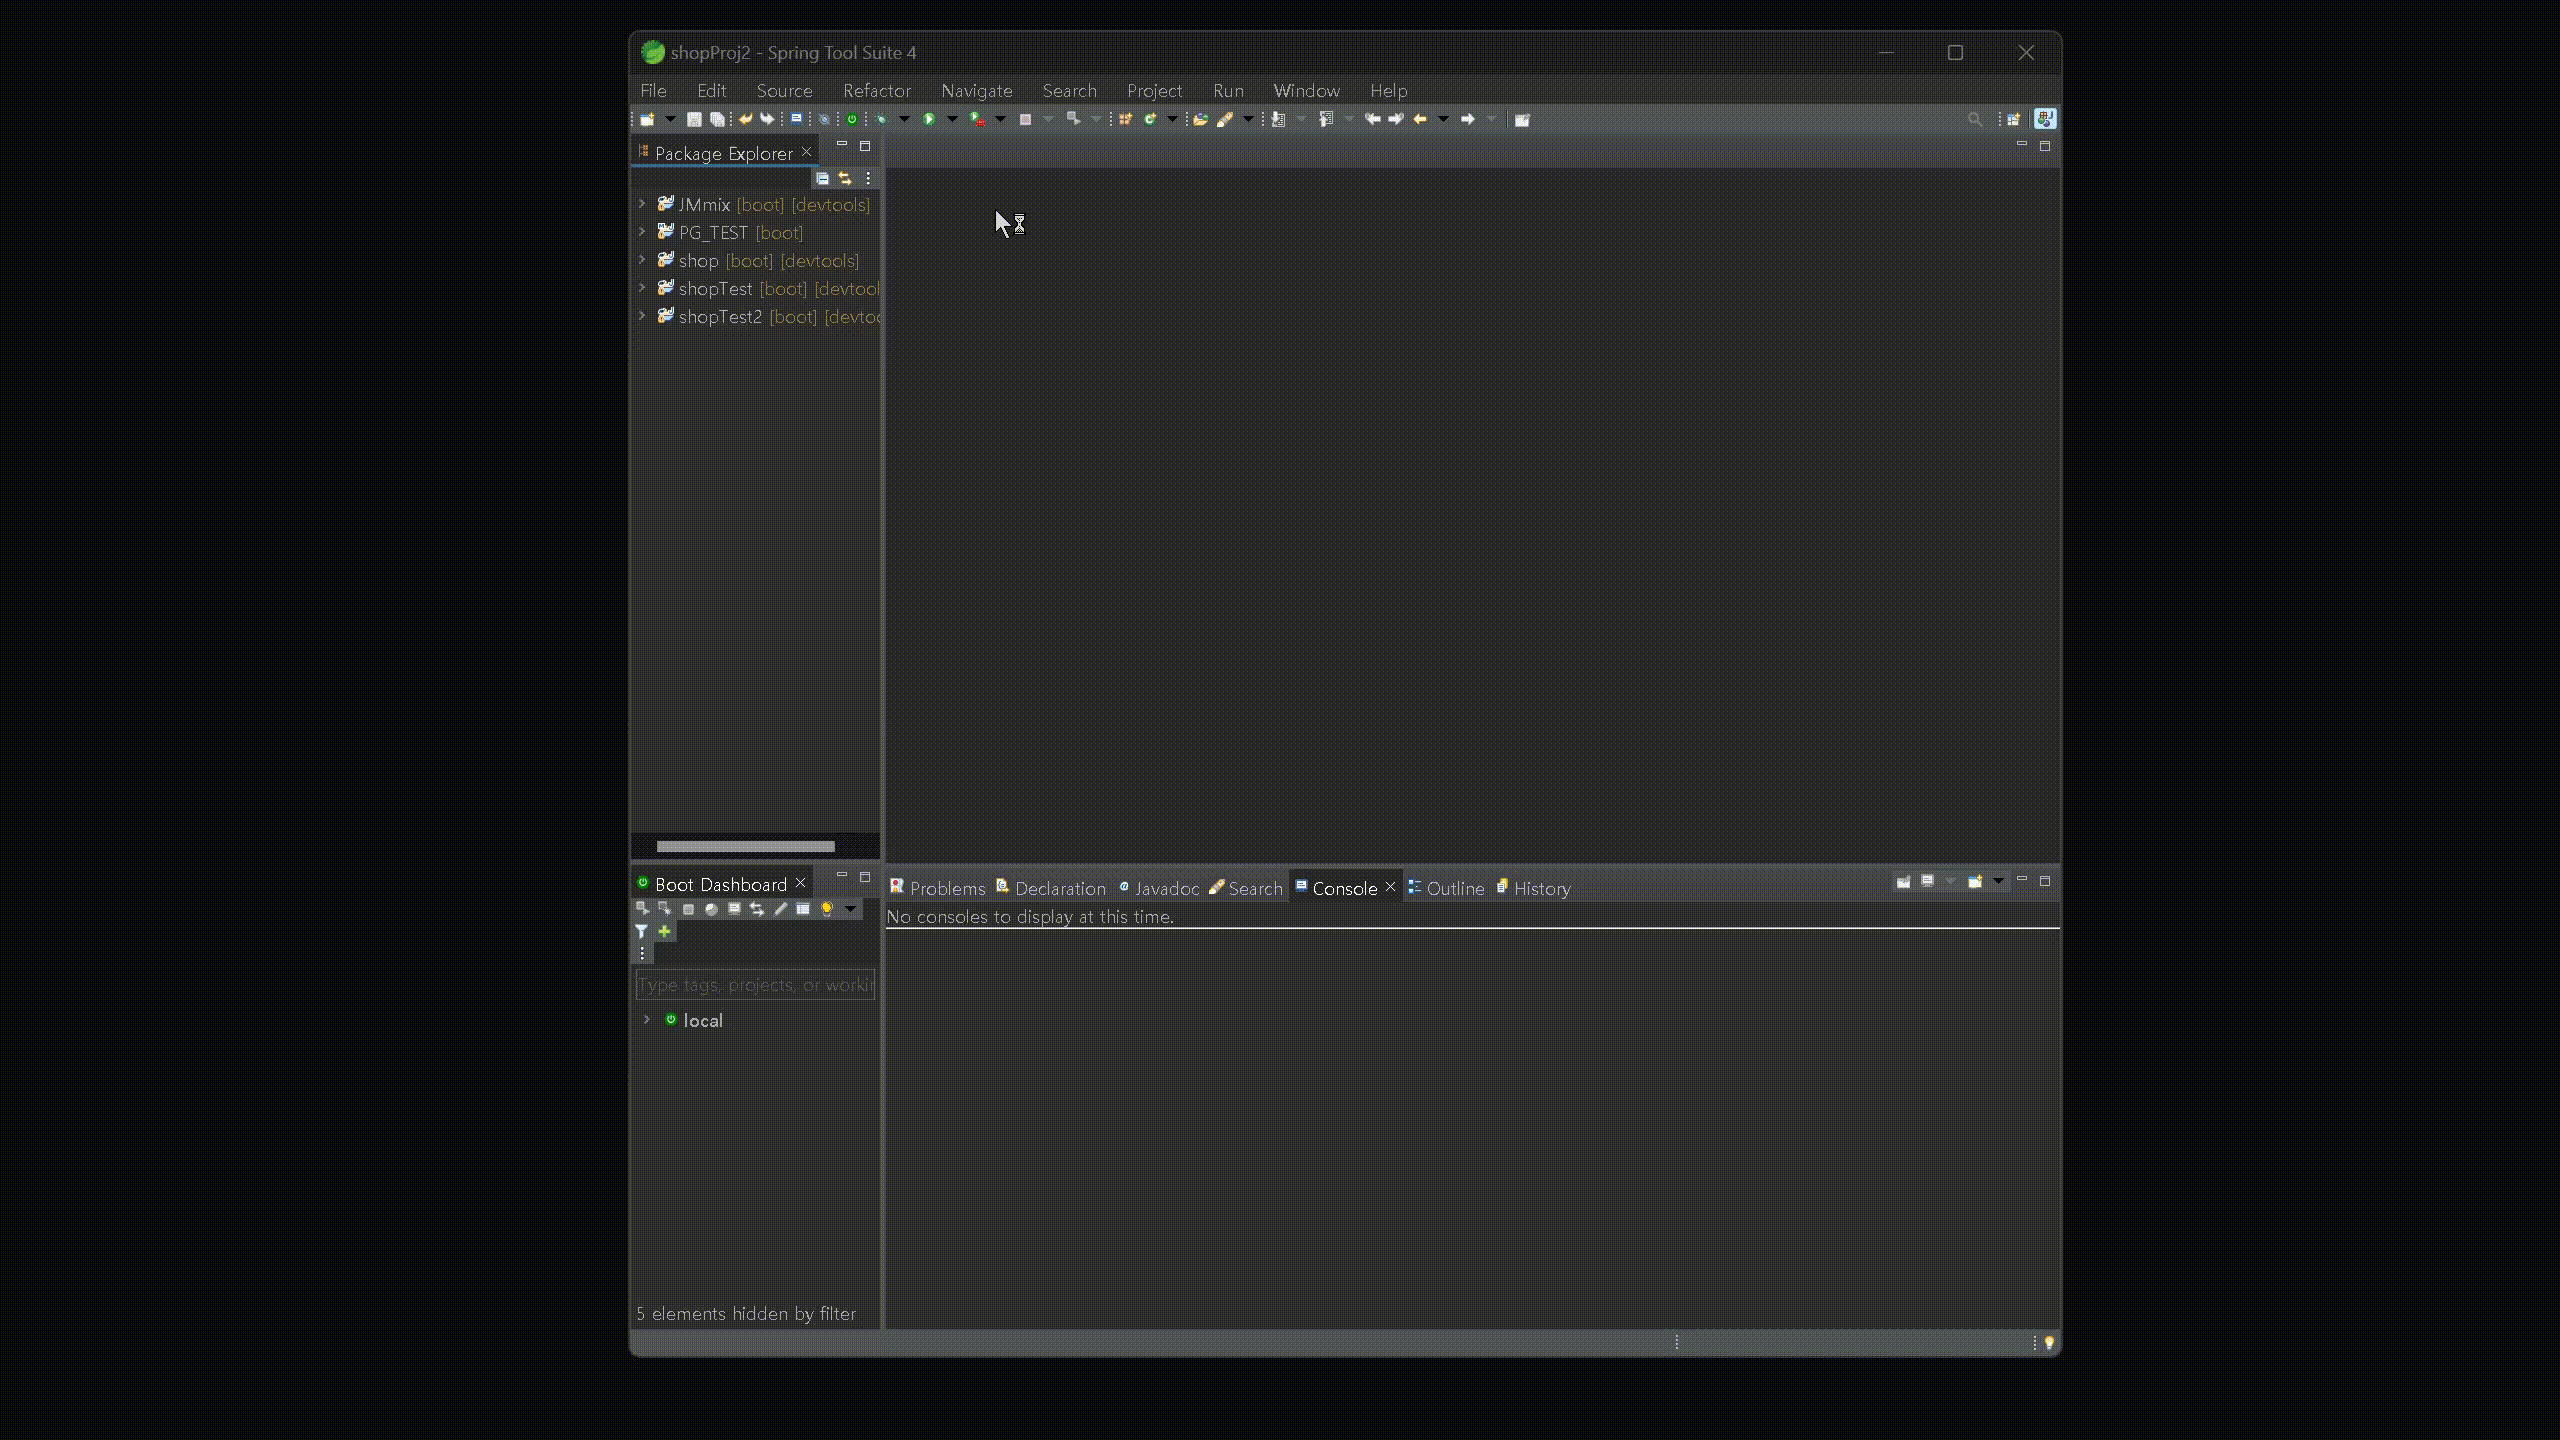2560x1440 pixels.
Task: Select the PG_TEST project
Action: (712, 233)
